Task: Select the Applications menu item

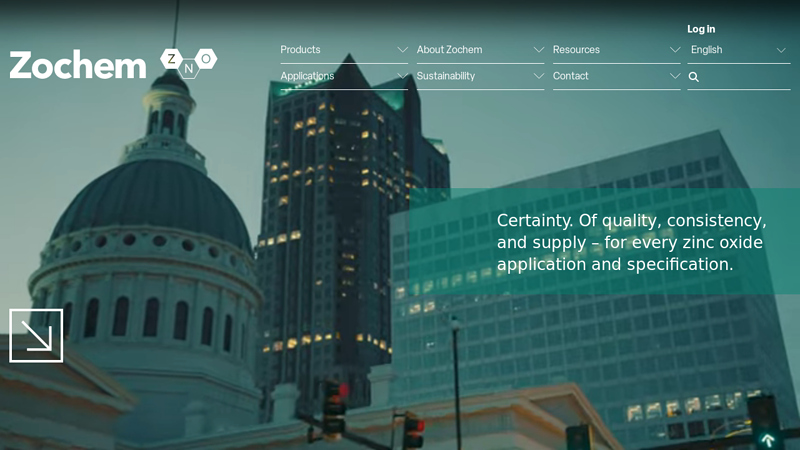Action: click(x=307, y=76)
